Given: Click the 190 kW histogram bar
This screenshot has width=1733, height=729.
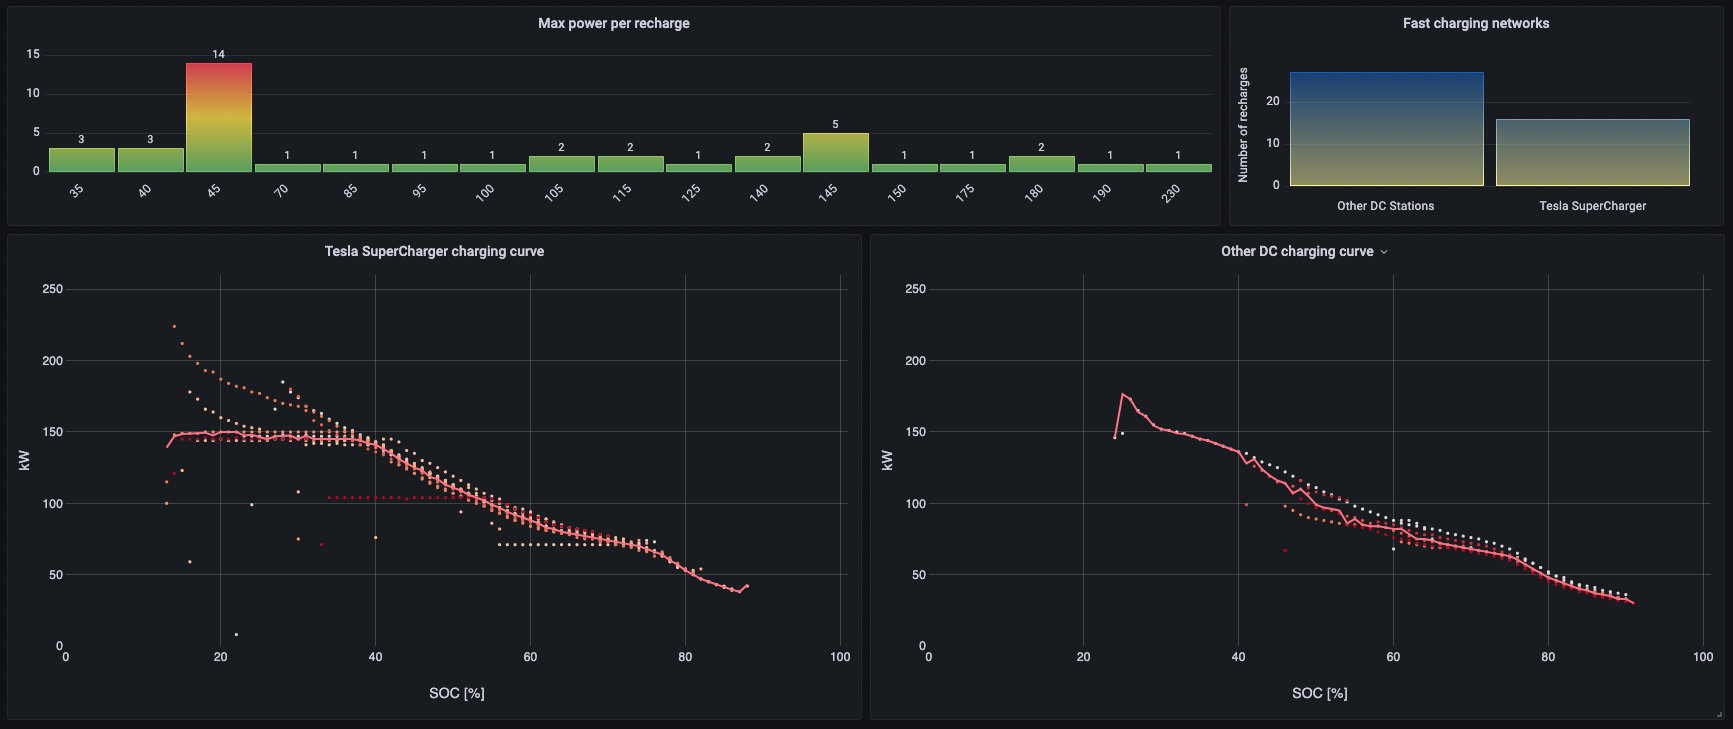Looking at the screenshot, I should click(1110, 168).
